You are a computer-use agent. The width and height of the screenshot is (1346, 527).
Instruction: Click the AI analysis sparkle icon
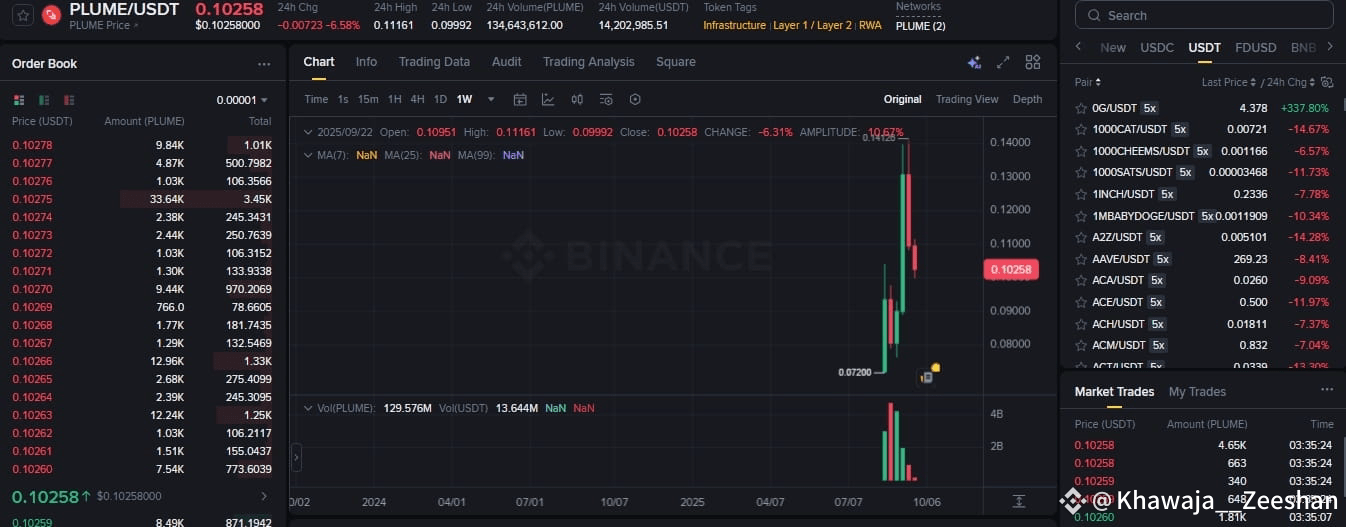click(974, 62)
